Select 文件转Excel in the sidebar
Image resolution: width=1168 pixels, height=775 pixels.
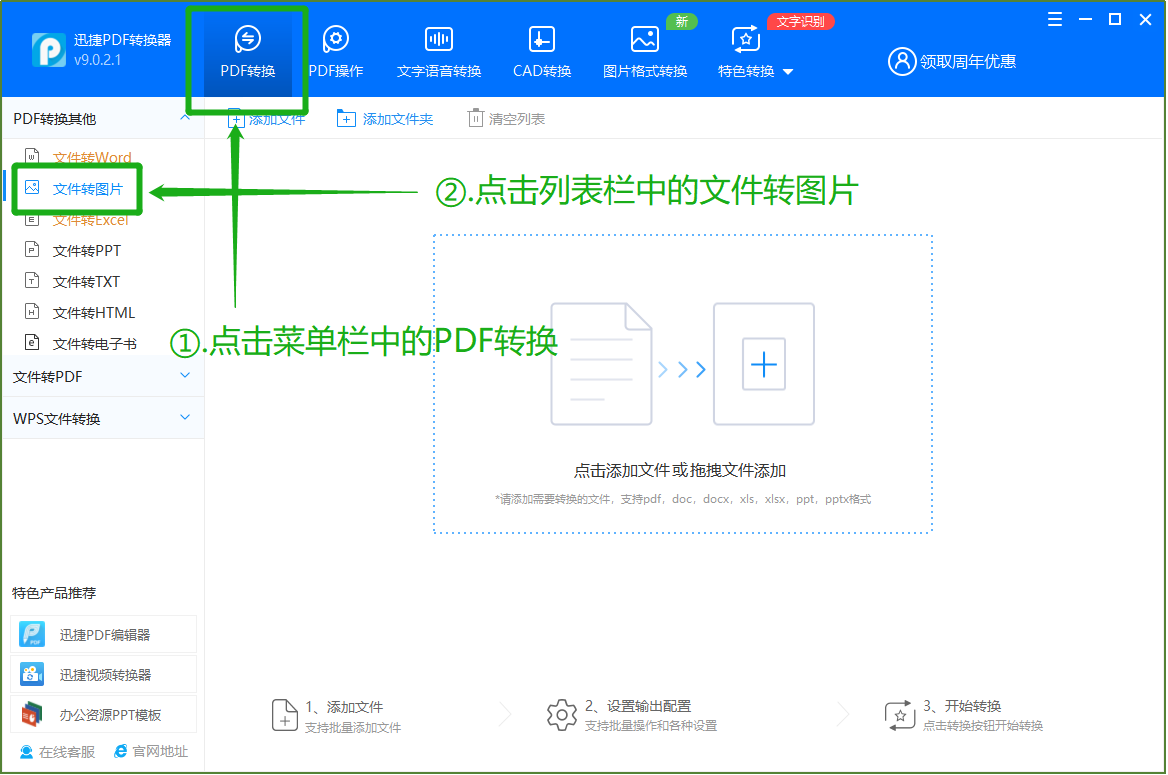90,220
